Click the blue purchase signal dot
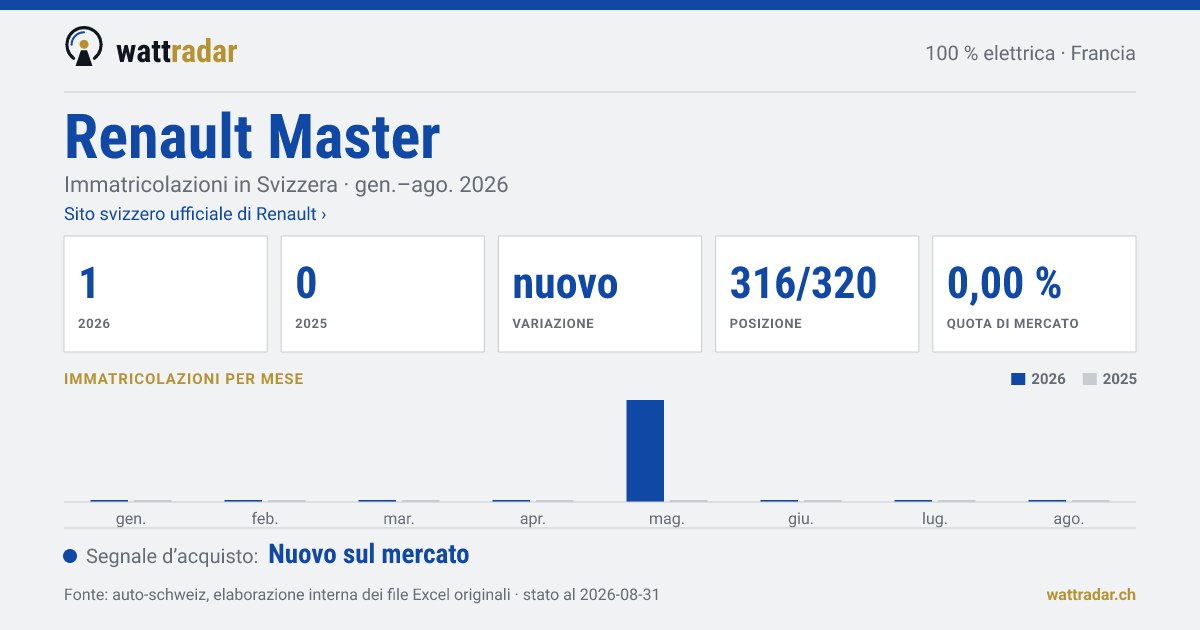This screenshot has width=1200, height=630. point(70,556)
